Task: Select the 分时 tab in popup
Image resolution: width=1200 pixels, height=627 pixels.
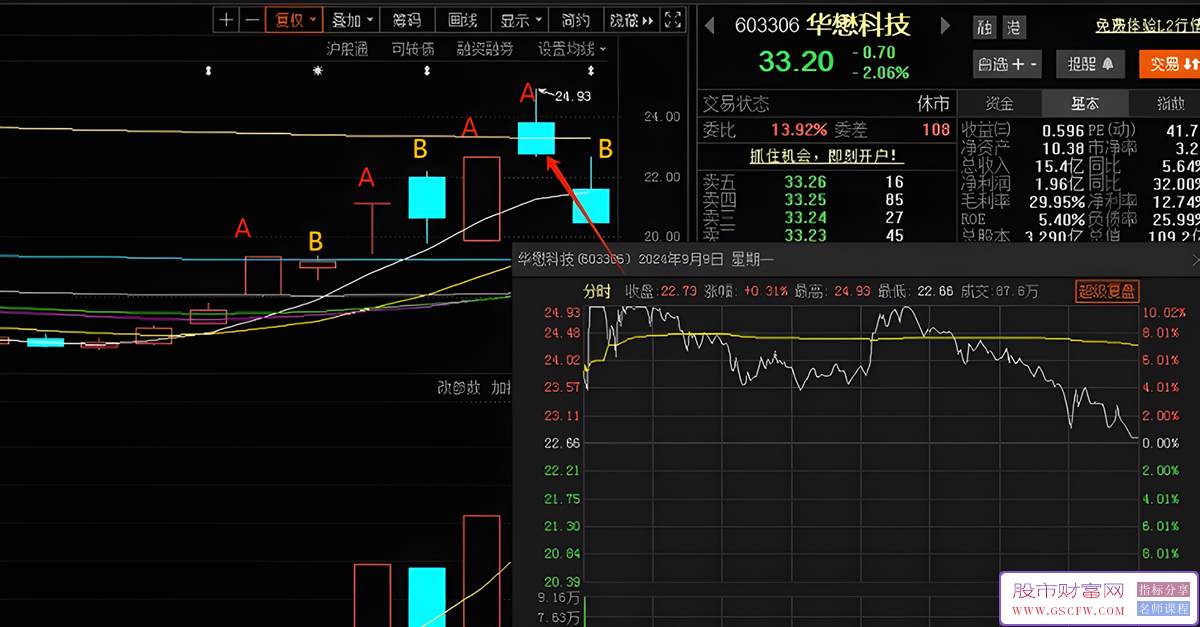Action: click(x=597, y=291)
